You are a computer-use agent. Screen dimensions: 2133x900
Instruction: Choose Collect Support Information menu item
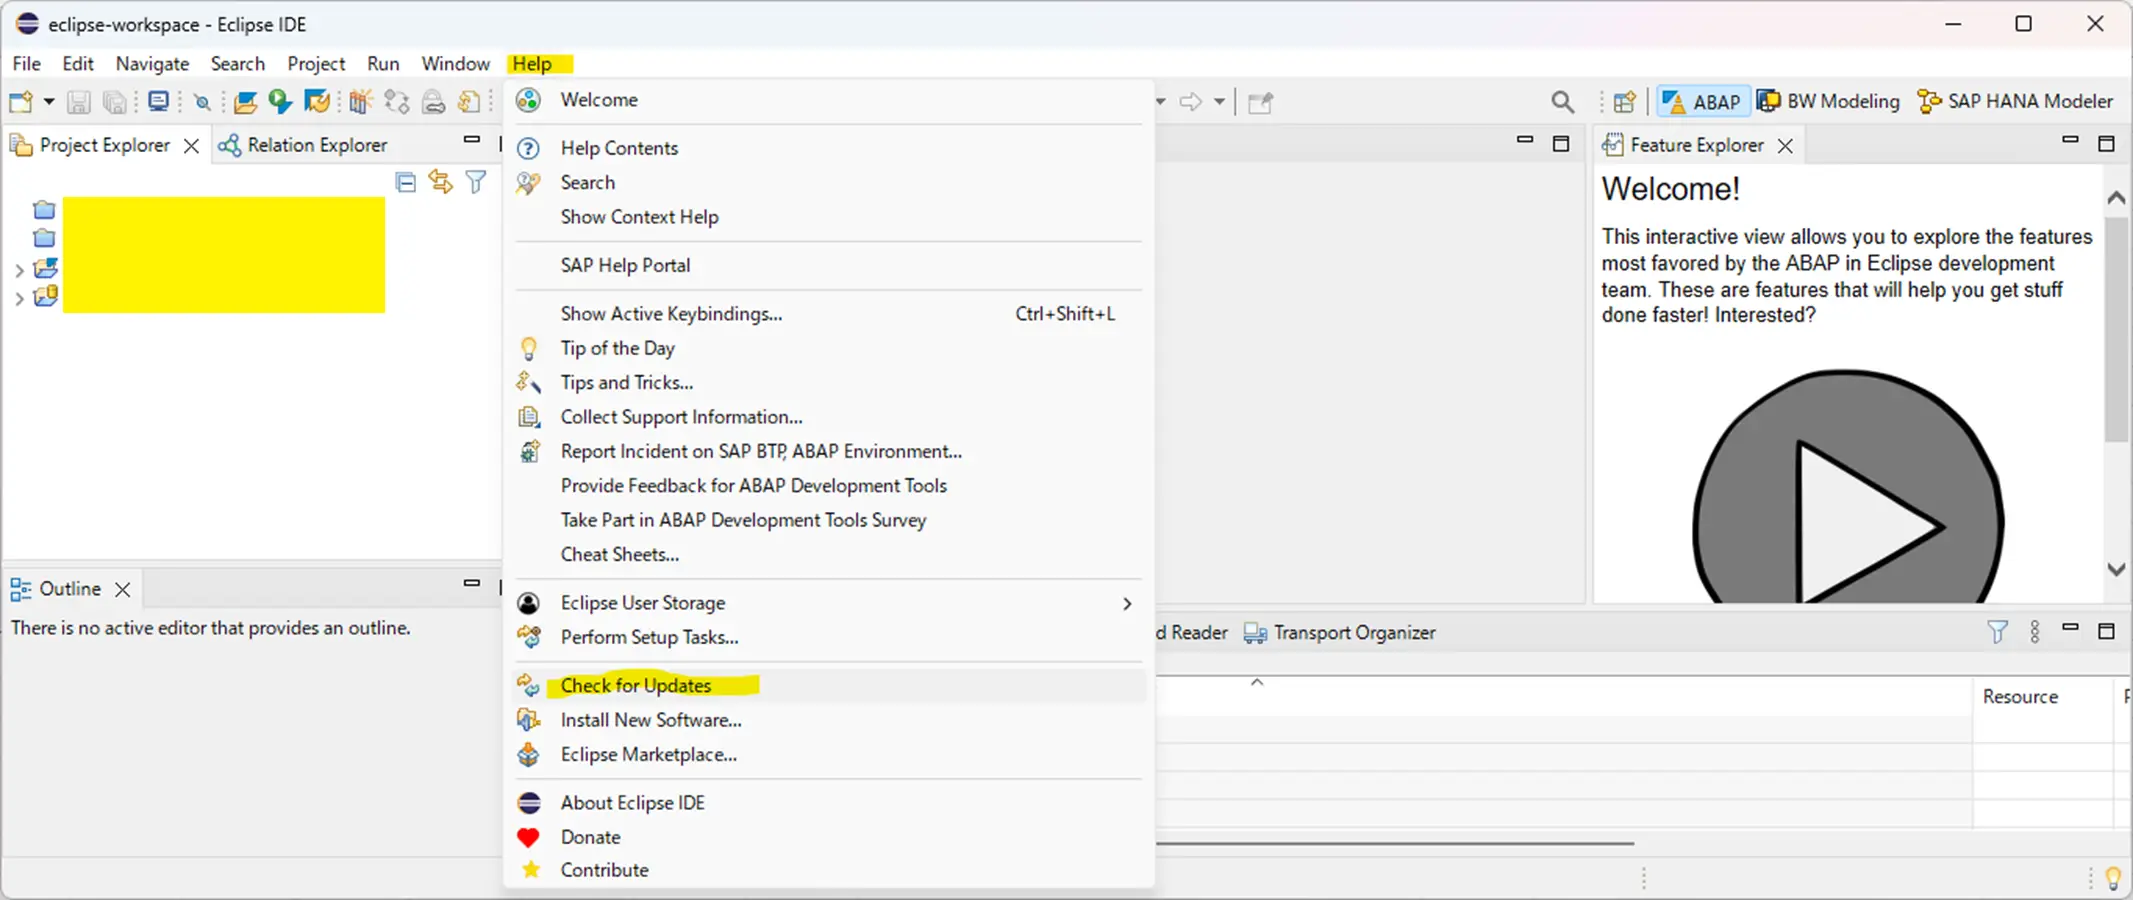coord(830,417)
